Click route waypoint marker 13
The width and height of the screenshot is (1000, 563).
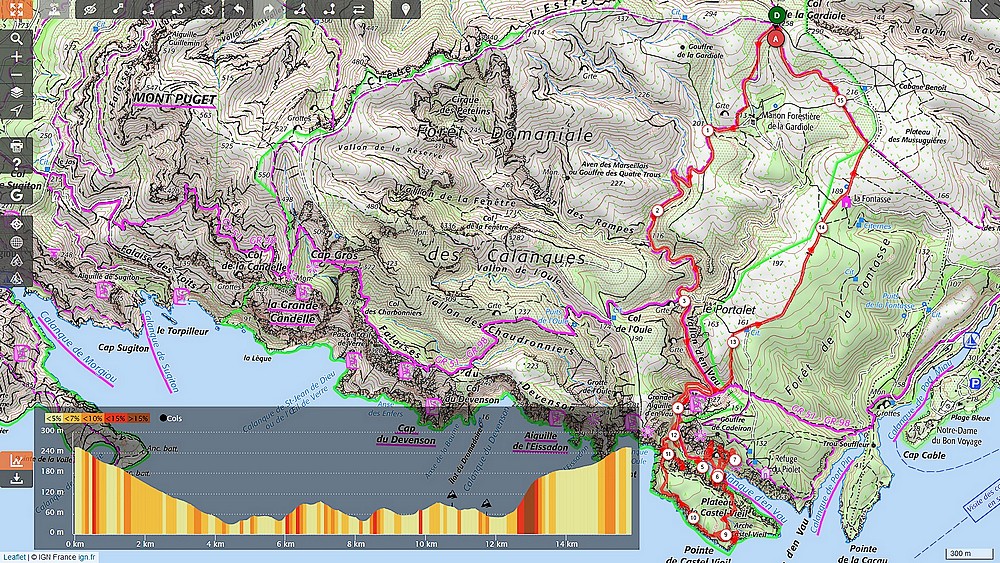pos(733,343)
